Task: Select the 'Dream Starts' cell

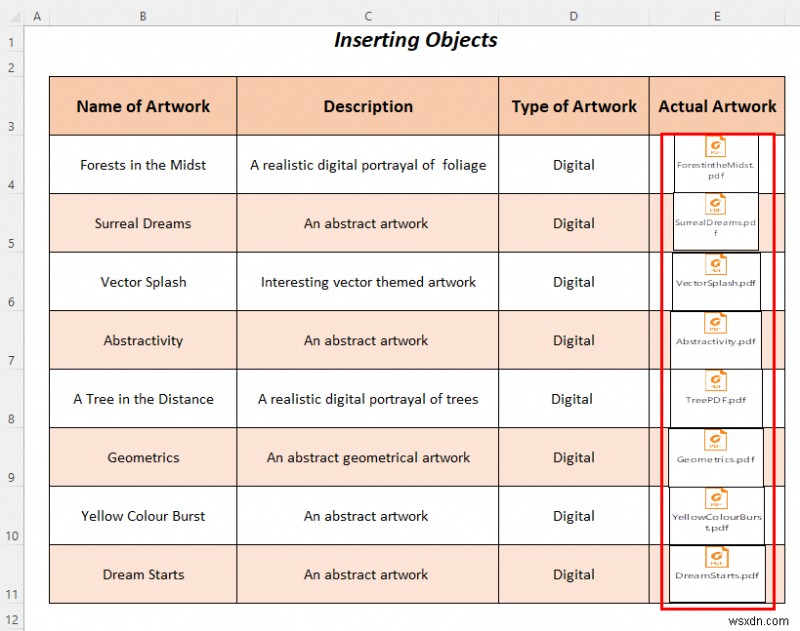Action: 143,574
